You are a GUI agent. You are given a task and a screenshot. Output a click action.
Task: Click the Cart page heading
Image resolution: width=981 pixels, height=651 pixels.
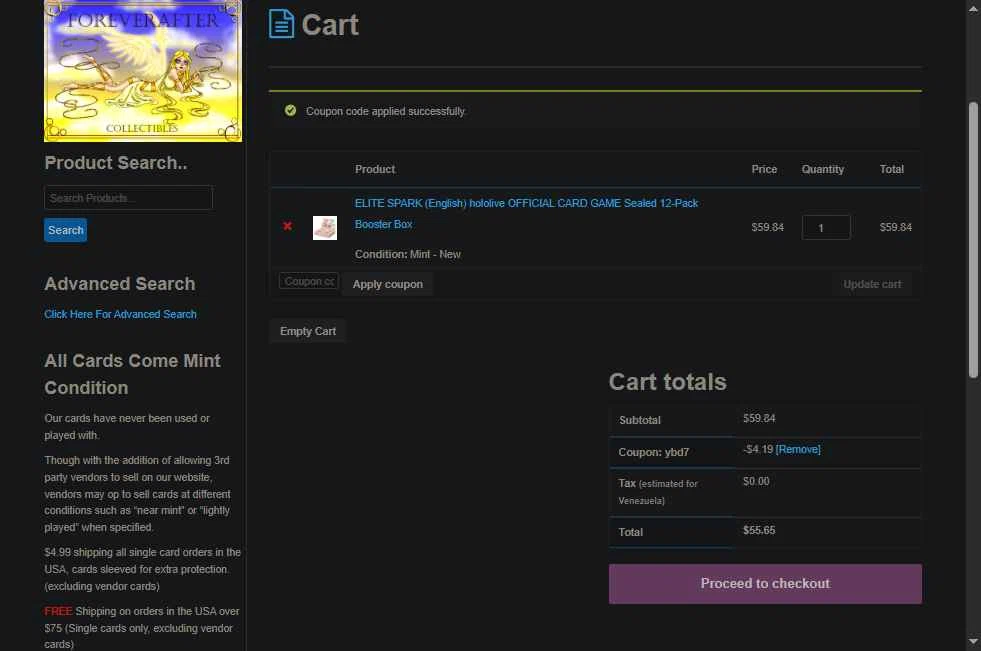pos(330,25)
